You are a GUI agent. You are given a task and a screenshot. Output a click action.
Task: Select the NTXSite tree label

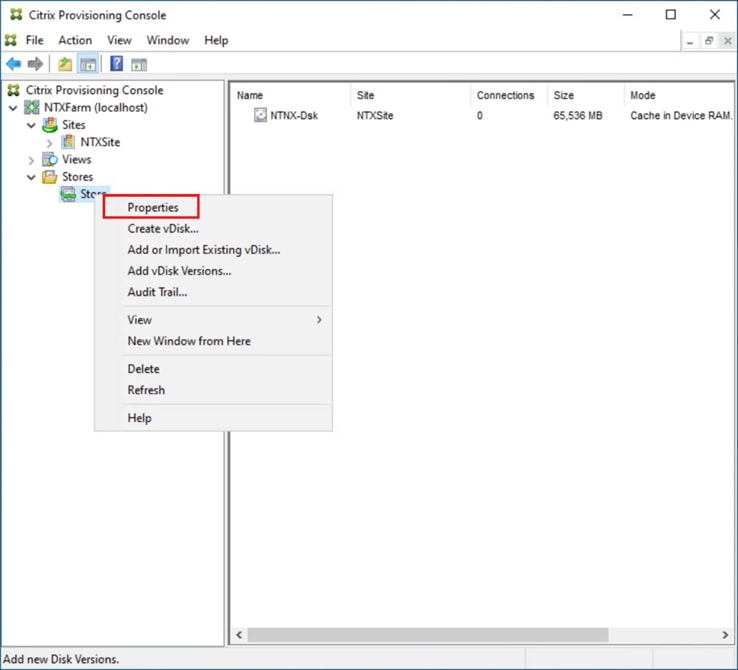tap(100, 142)
